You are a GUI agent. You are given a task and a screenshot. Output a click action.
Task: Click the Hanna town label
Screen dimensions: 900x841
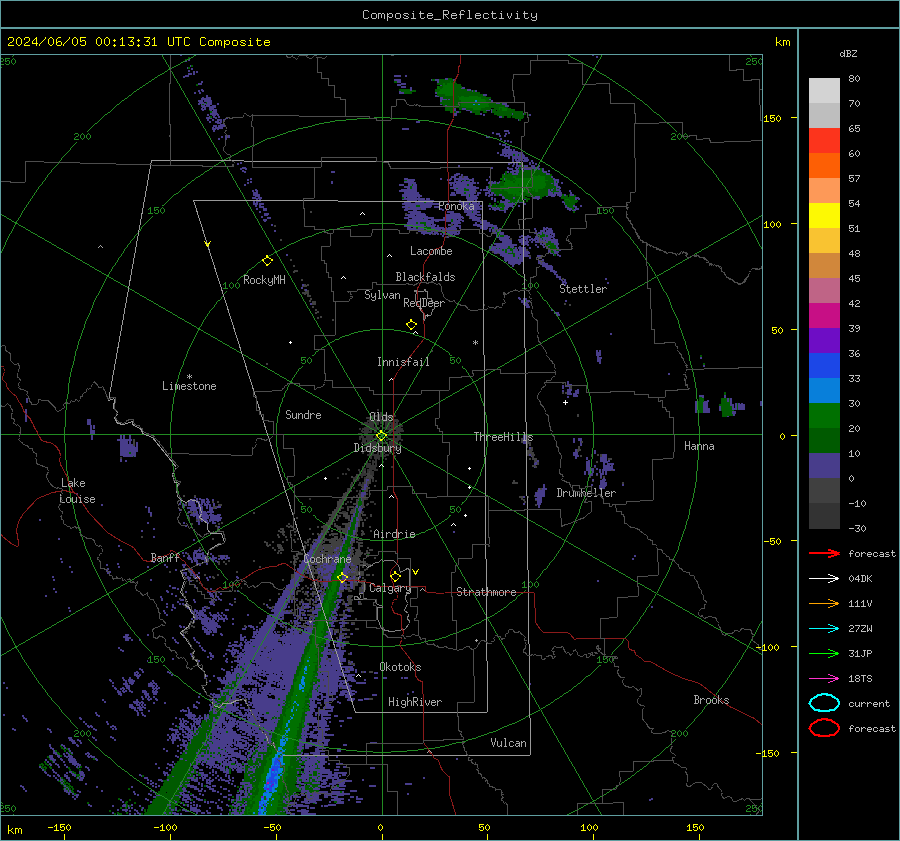pyautogui.click(x=699, y=446)
